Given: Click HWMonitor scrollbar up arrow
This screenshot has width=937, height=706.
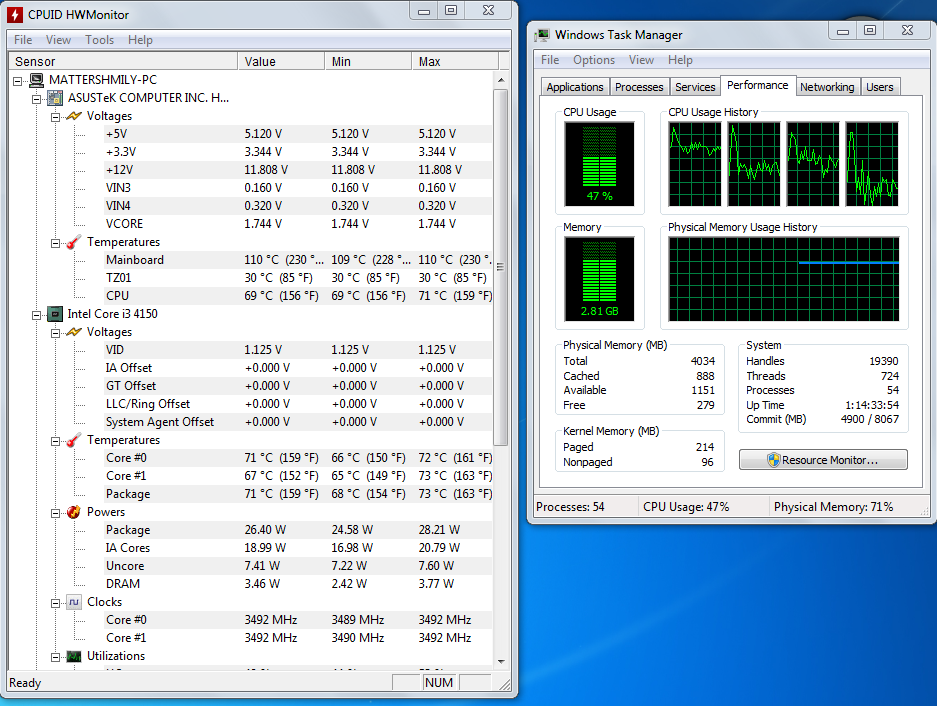Looking at the screenshot, I should pos(501,80).
